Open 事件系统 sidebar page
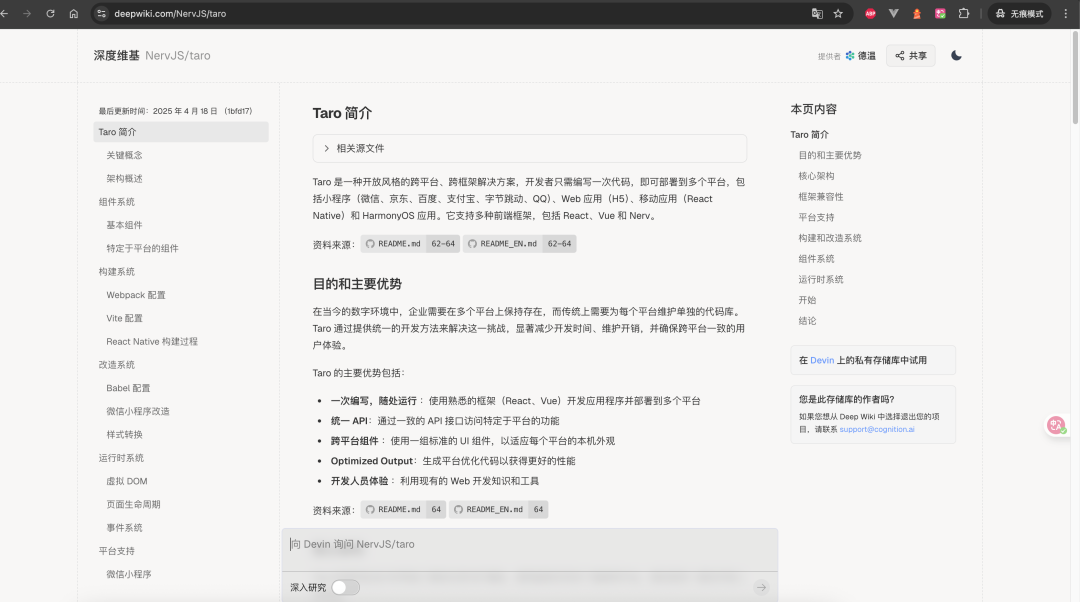The height and width of the screenshot is (602, 1080). tap(124, 528)
